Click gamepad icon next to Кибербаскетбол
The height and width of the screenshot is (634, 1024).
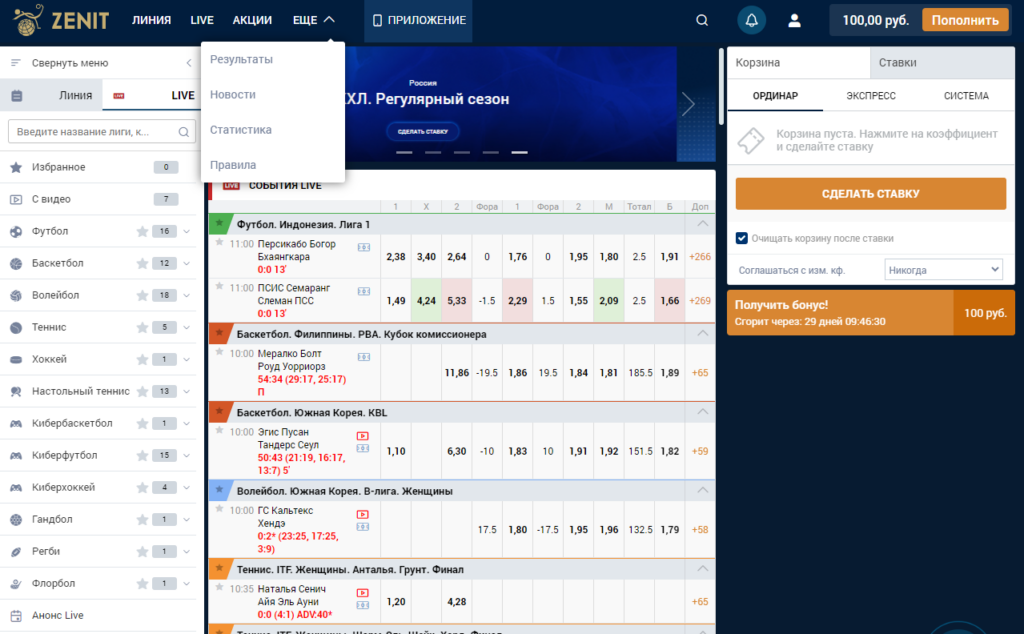[16, 423]
